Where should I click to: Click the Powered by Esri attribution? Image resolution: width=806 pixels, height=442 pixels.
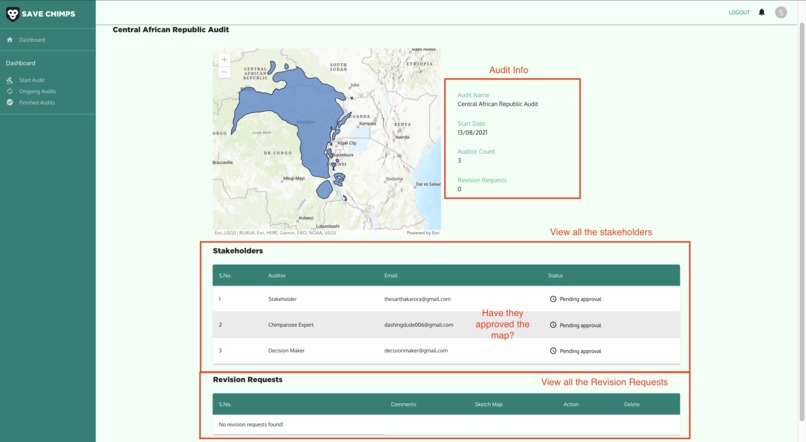(423, 233)
